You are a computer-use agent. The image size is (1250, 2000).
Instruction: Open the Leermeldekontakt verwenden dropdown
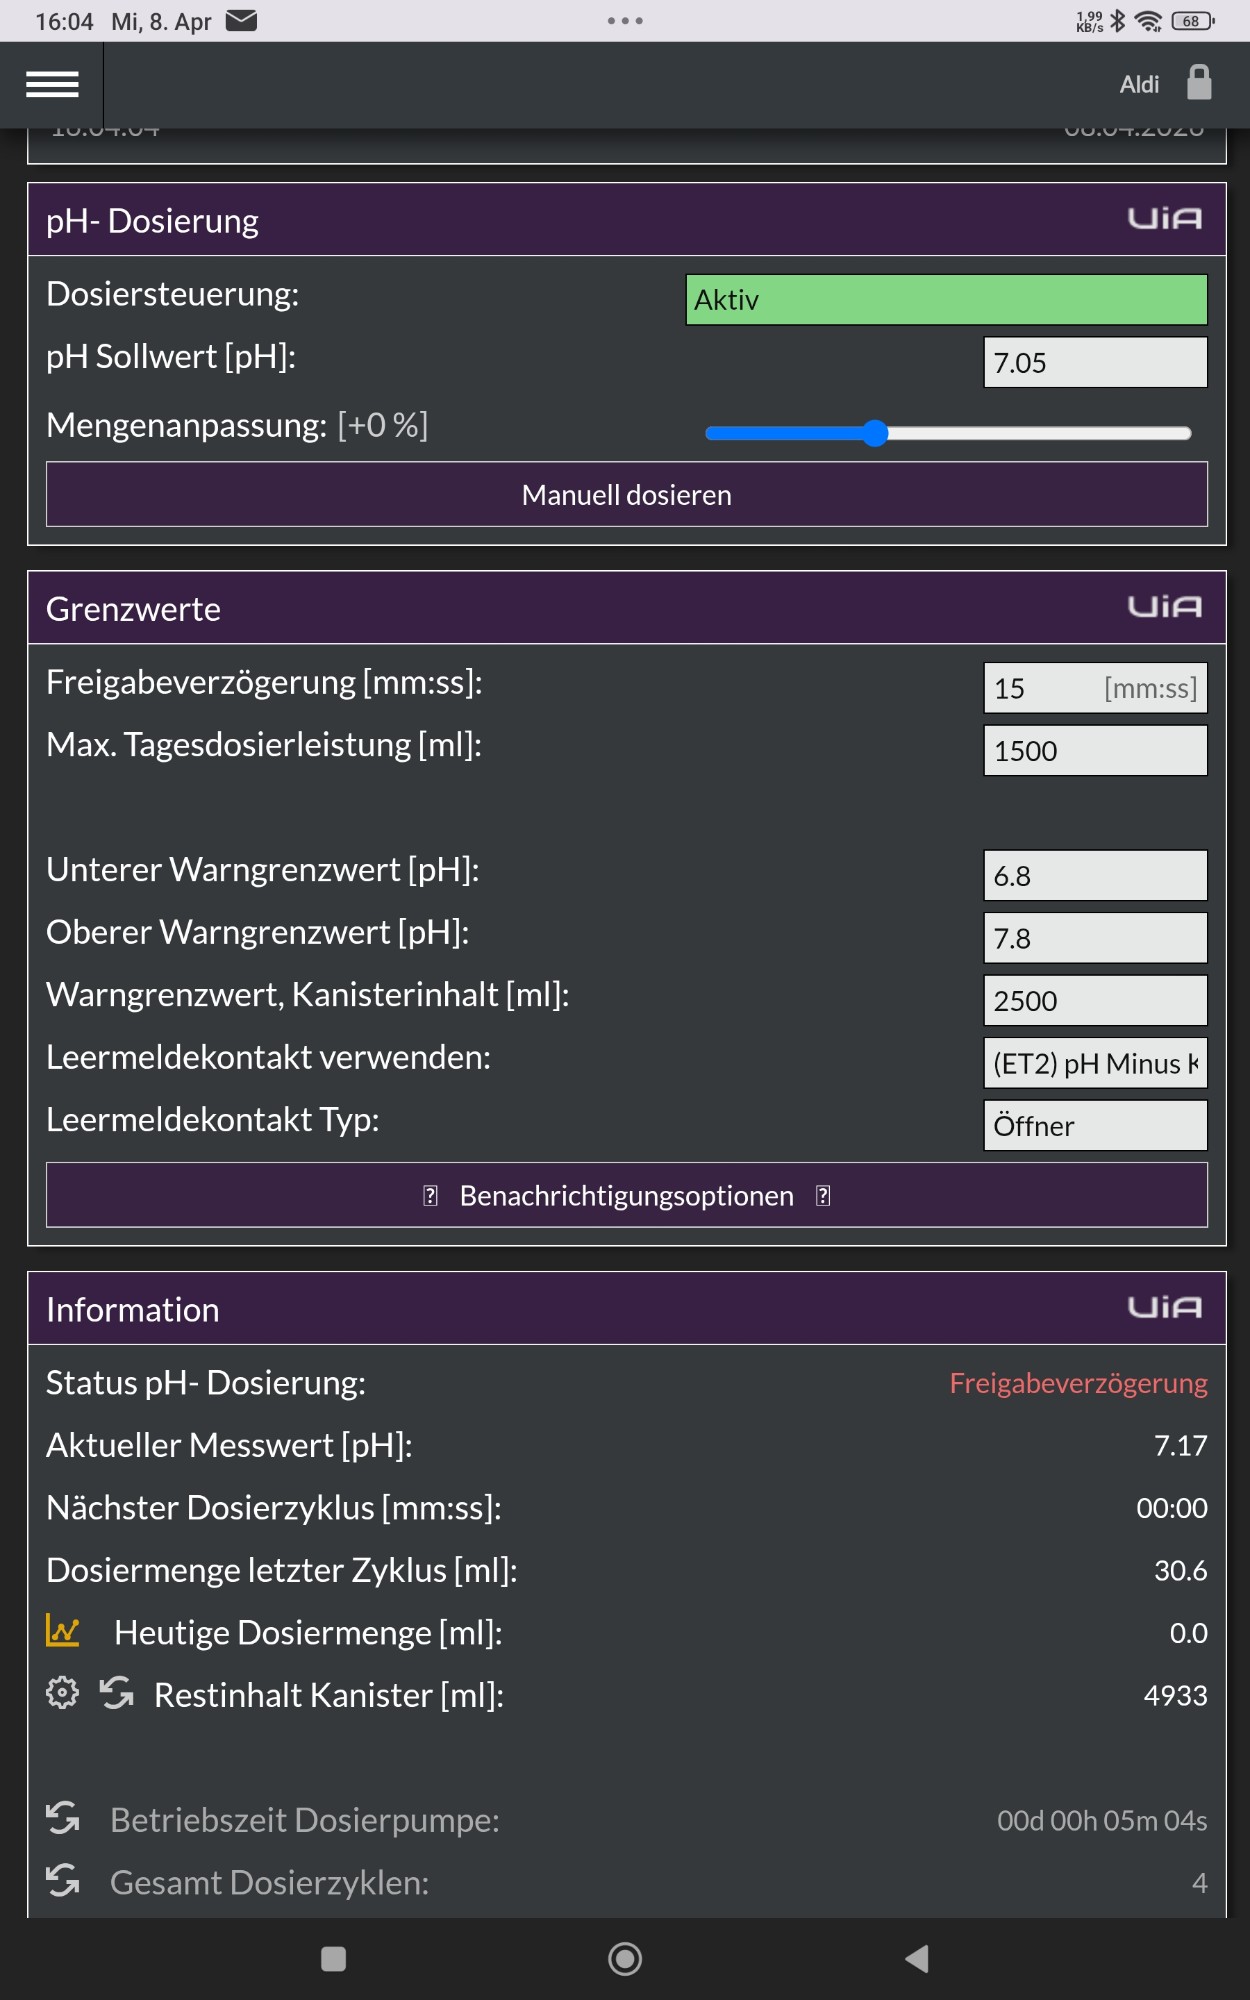tap(1095, 1063)
